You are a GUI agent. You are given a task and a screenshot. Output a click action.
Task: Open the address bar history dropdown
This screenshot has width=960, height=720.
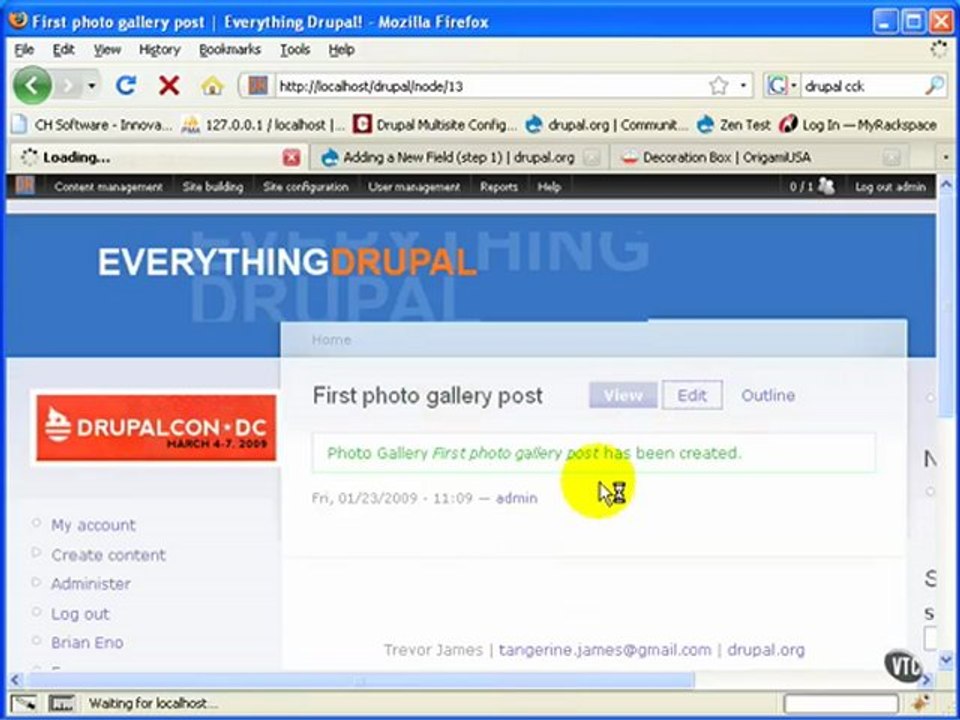(743, 86)
